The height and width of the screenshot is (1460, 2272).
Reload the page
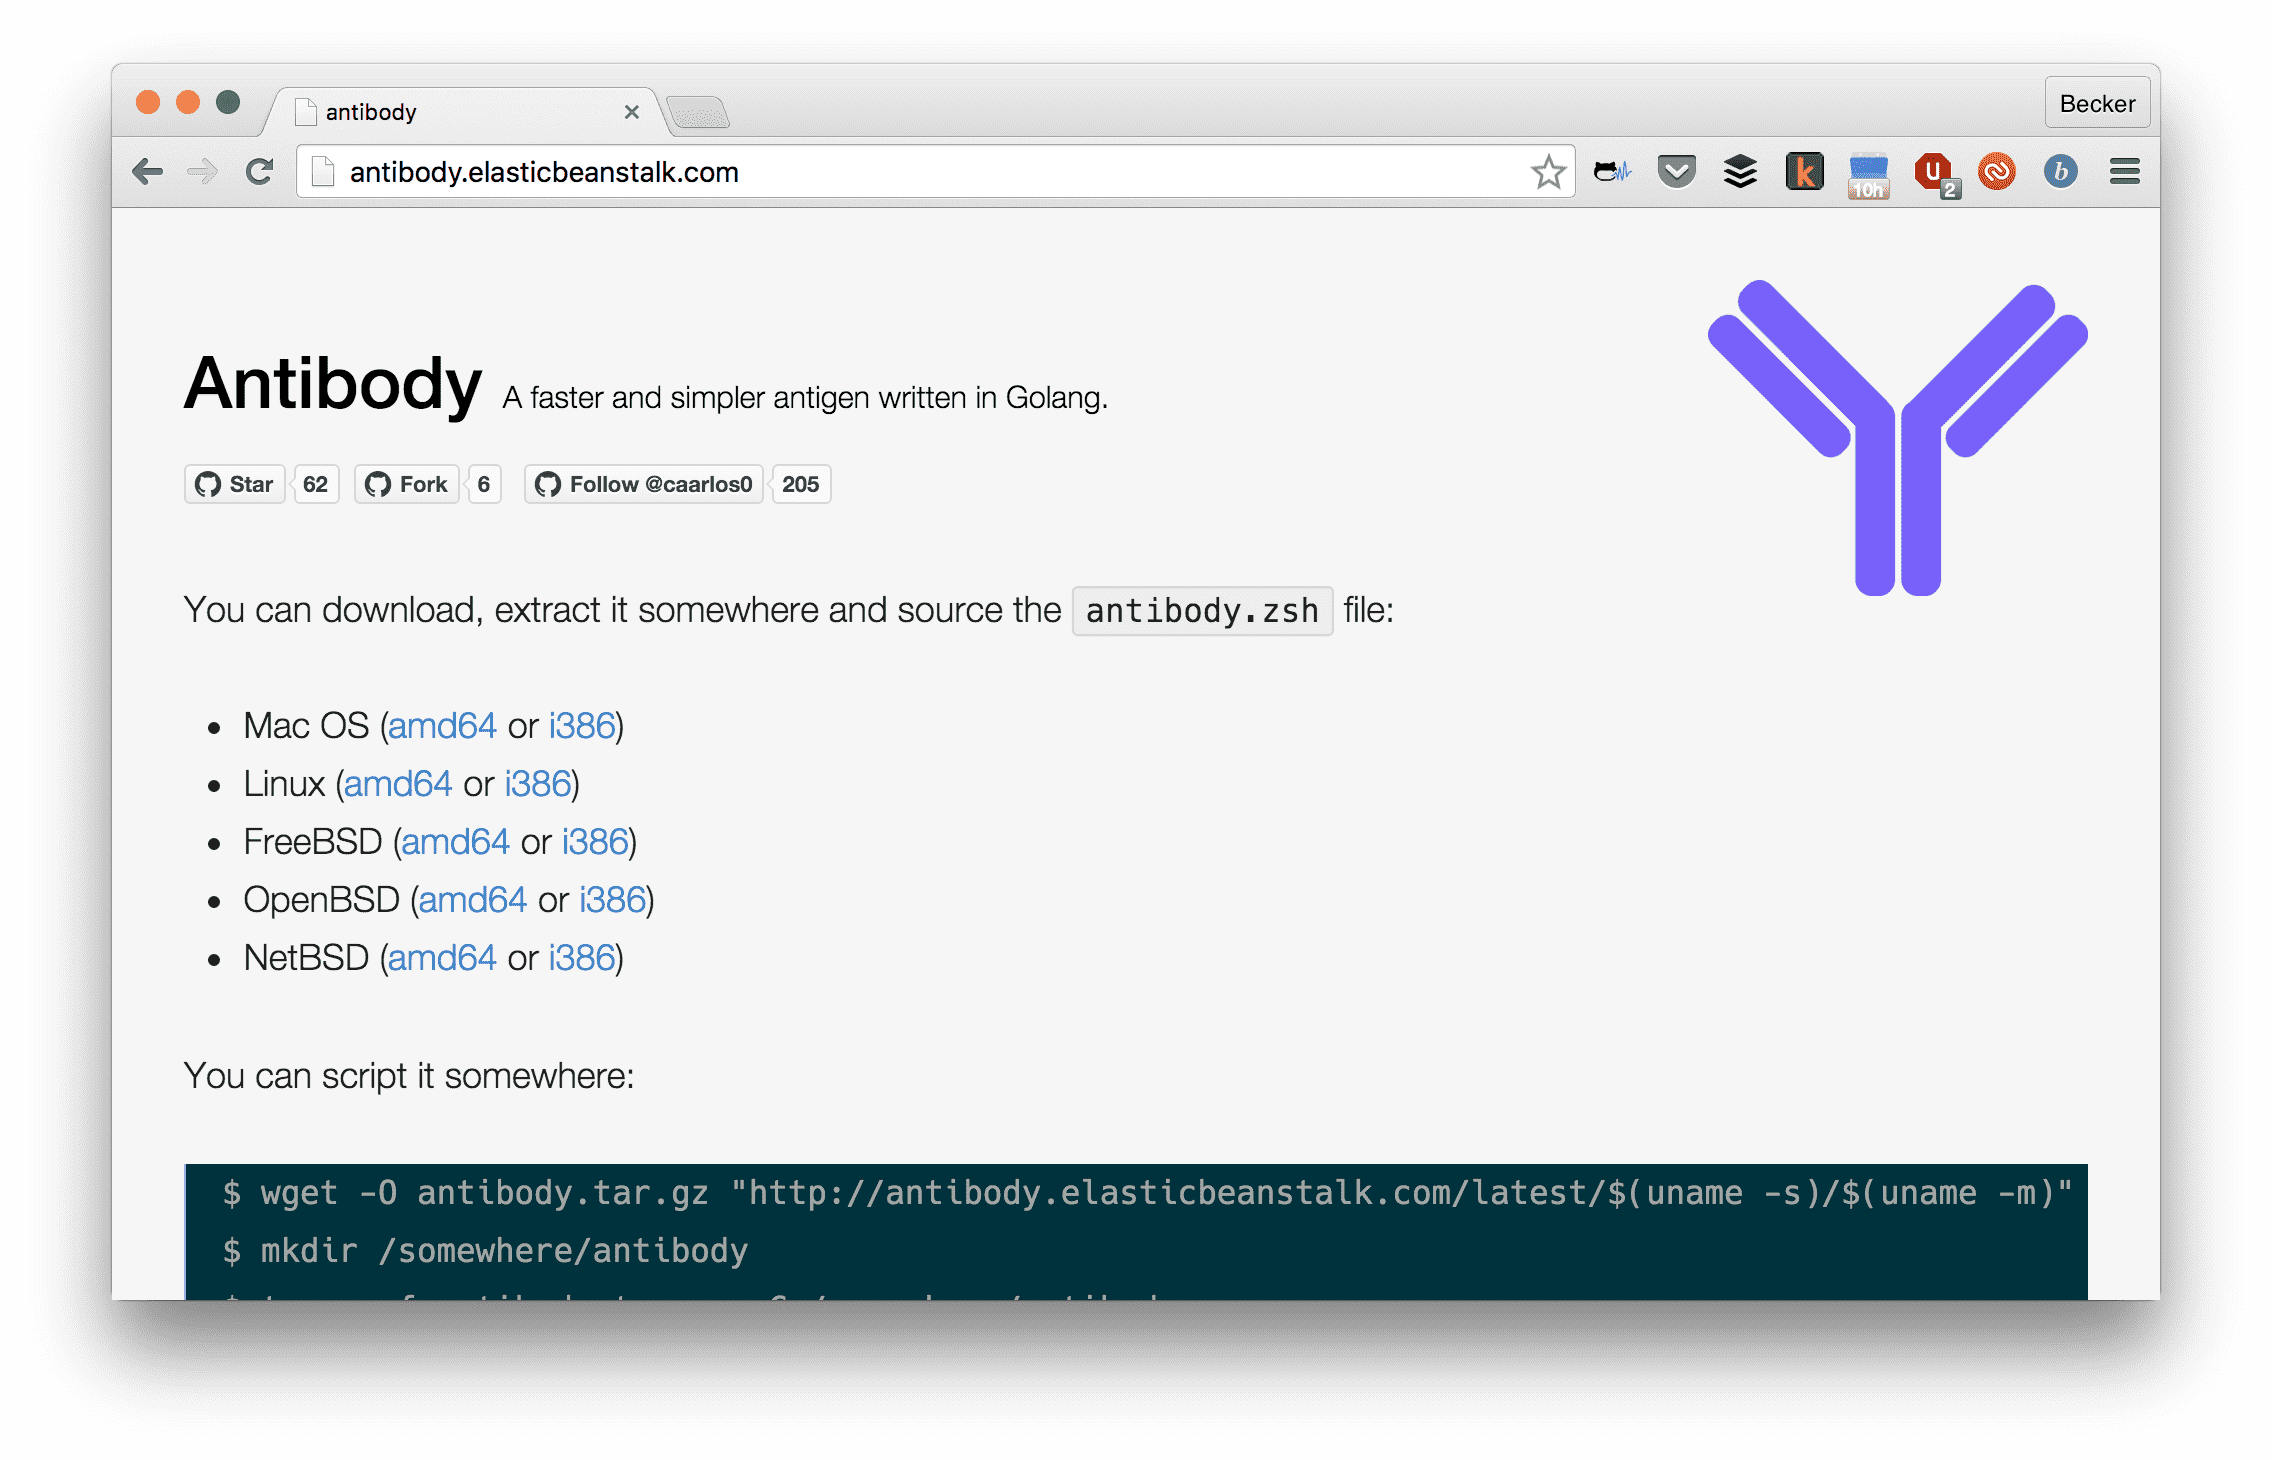260,172
